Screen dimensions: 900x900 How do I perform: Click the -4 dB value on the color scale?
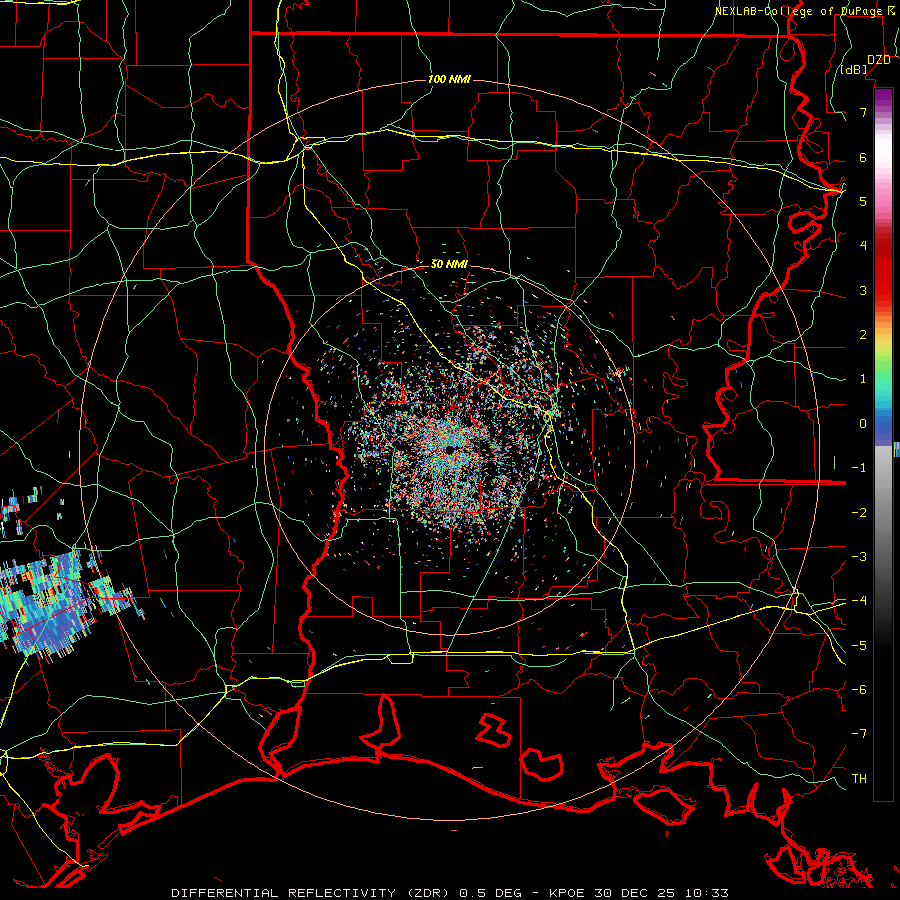[859, 601]
